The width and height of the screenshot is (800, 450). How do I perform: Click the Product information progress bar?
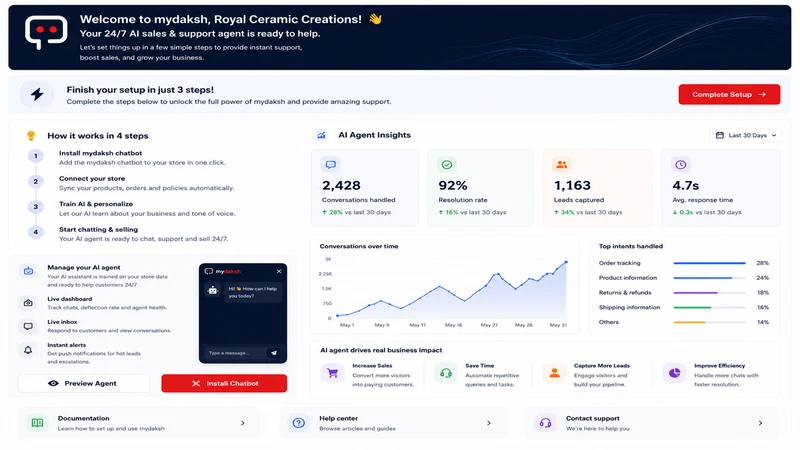click(709, 278)
